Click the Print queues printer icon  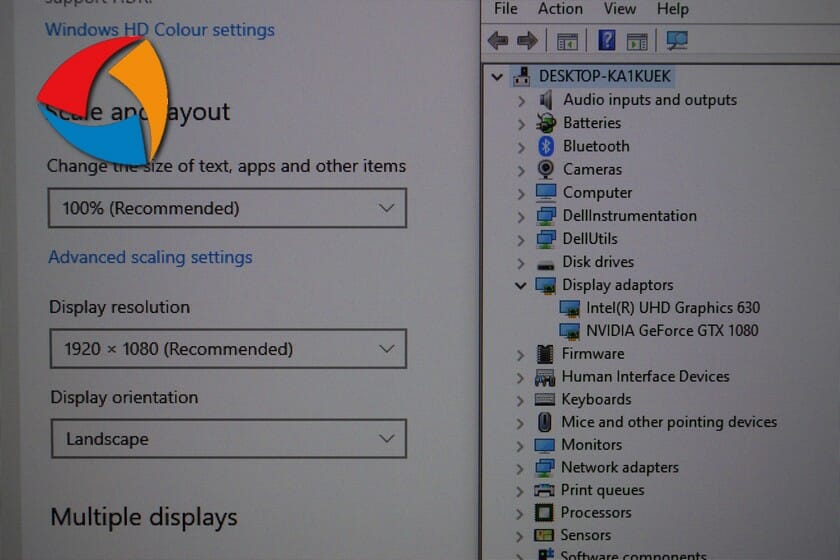click(544, 490)
